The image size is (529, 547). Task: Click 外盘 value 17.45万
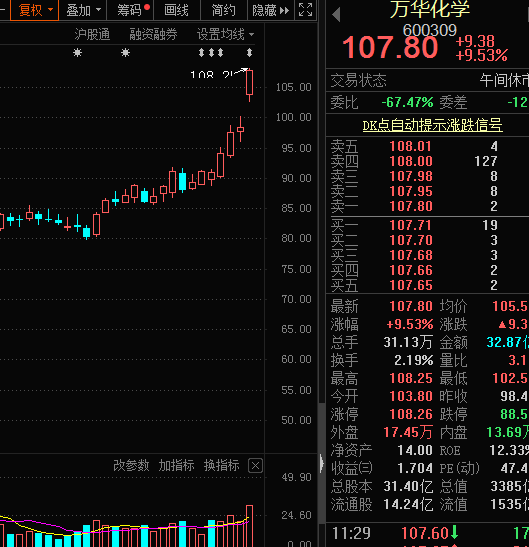(408, 433)
